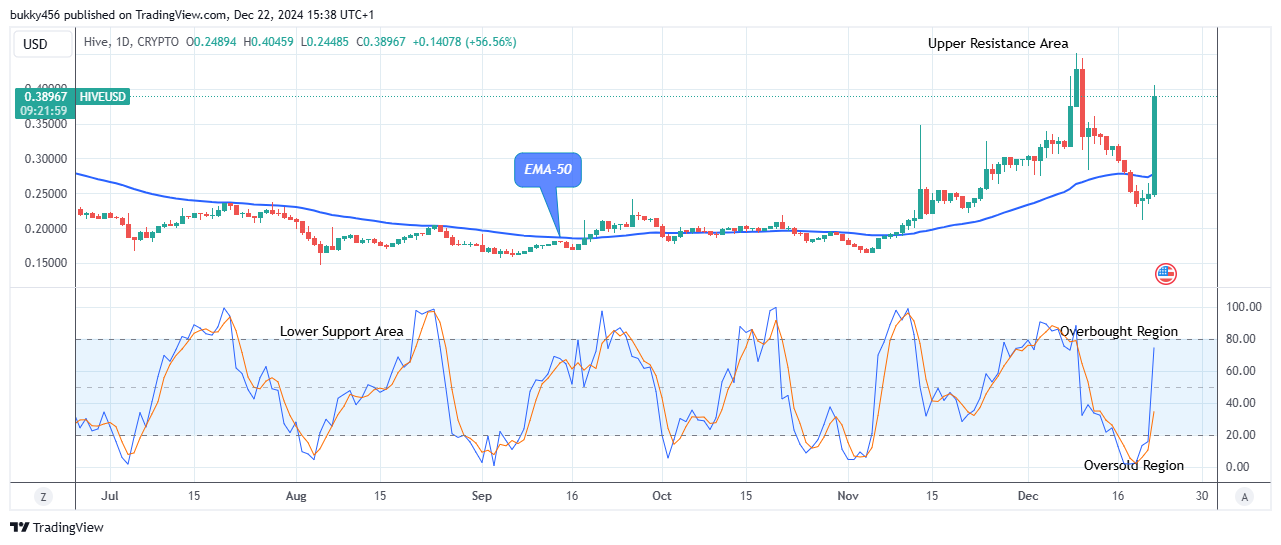Click the 0.15000 price axis label
Viewport: 1281px width, 545px height.
pos(46,264)
